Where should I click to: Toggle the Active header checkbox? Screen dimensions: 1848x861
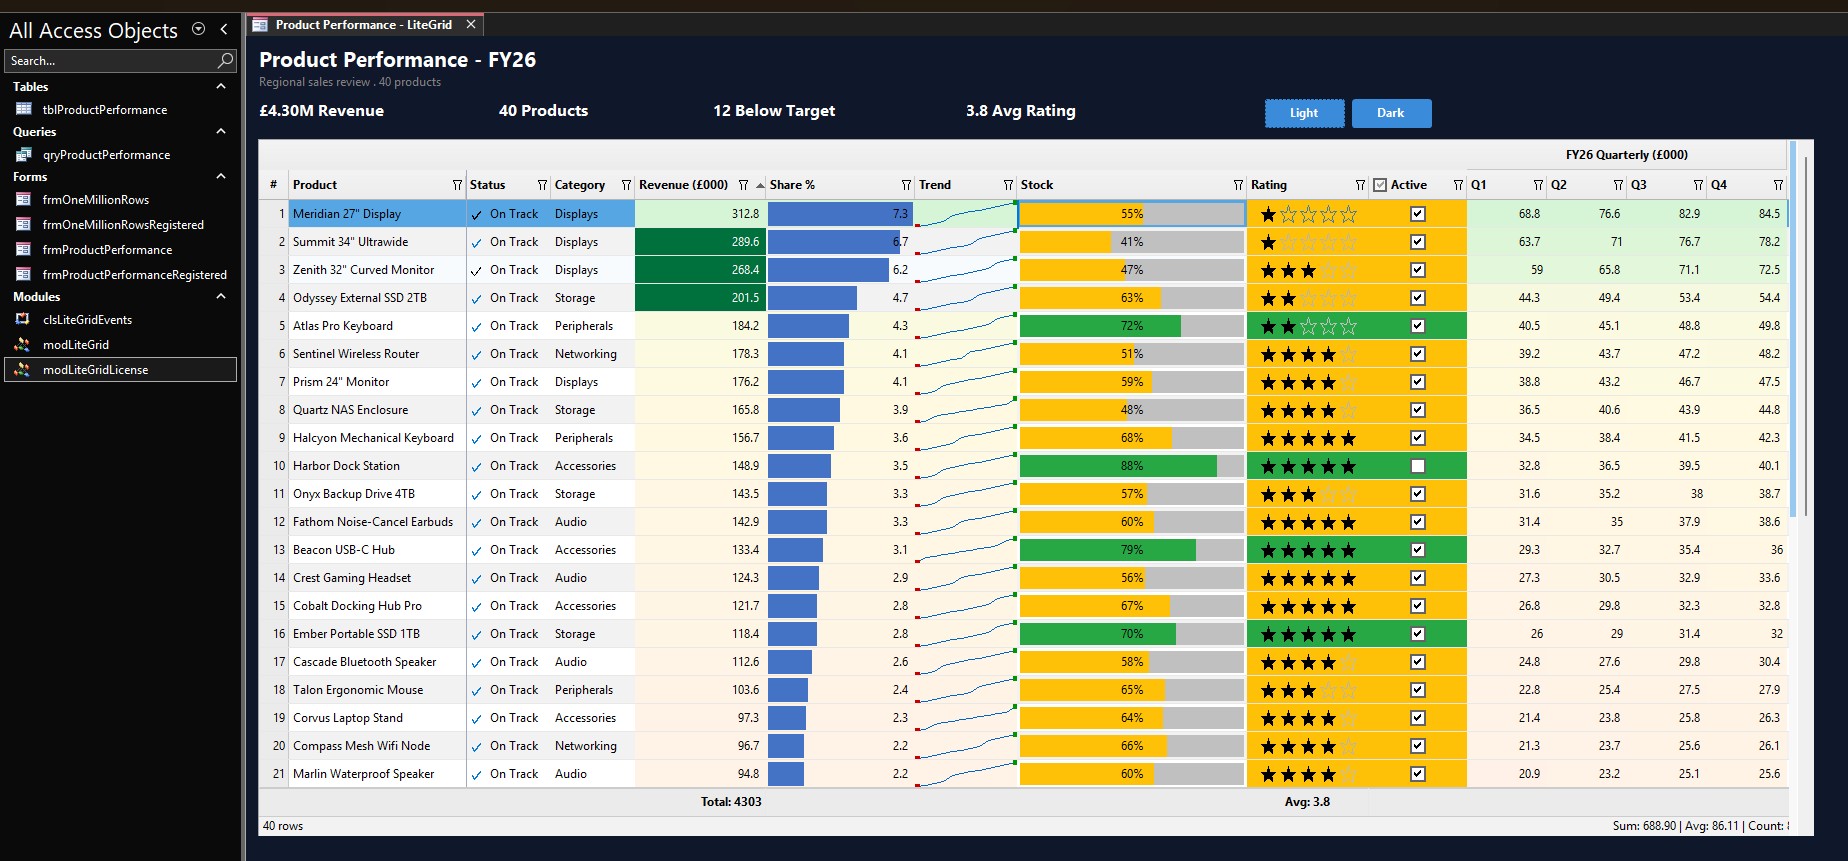(1380, 185)
